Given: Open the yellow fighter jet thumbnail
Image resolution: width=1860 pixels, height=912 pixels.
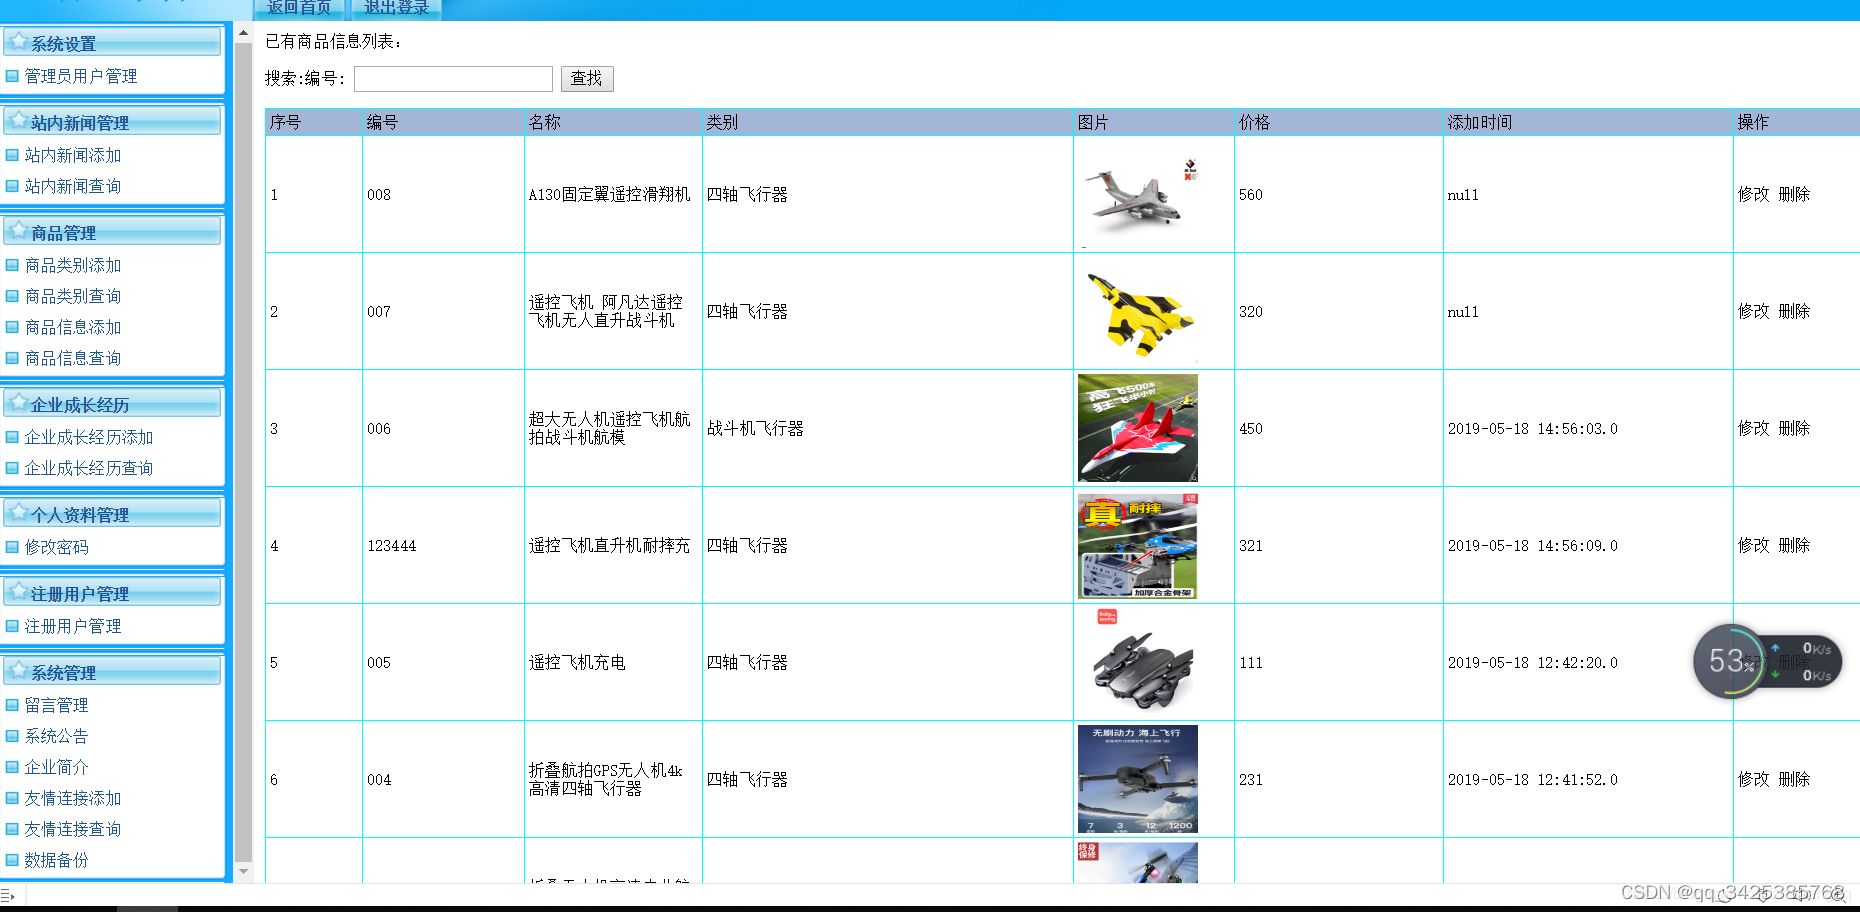Looking at the screenshot, I should tap(1138, 311).
